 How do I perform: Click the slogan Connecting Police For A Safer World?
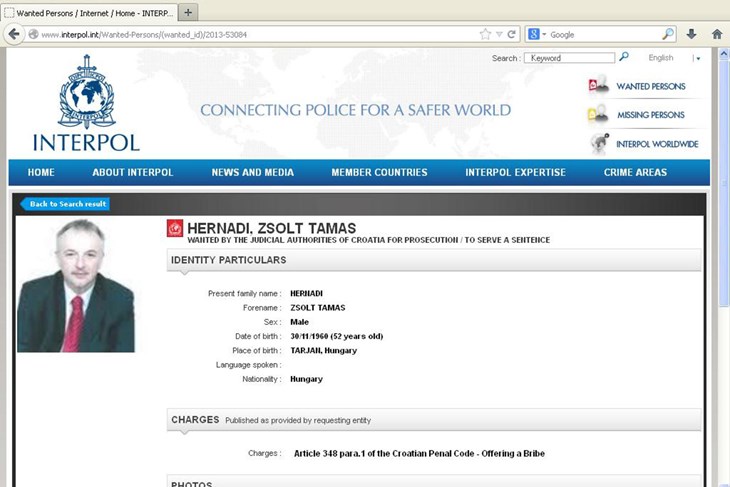coord(356,110)
